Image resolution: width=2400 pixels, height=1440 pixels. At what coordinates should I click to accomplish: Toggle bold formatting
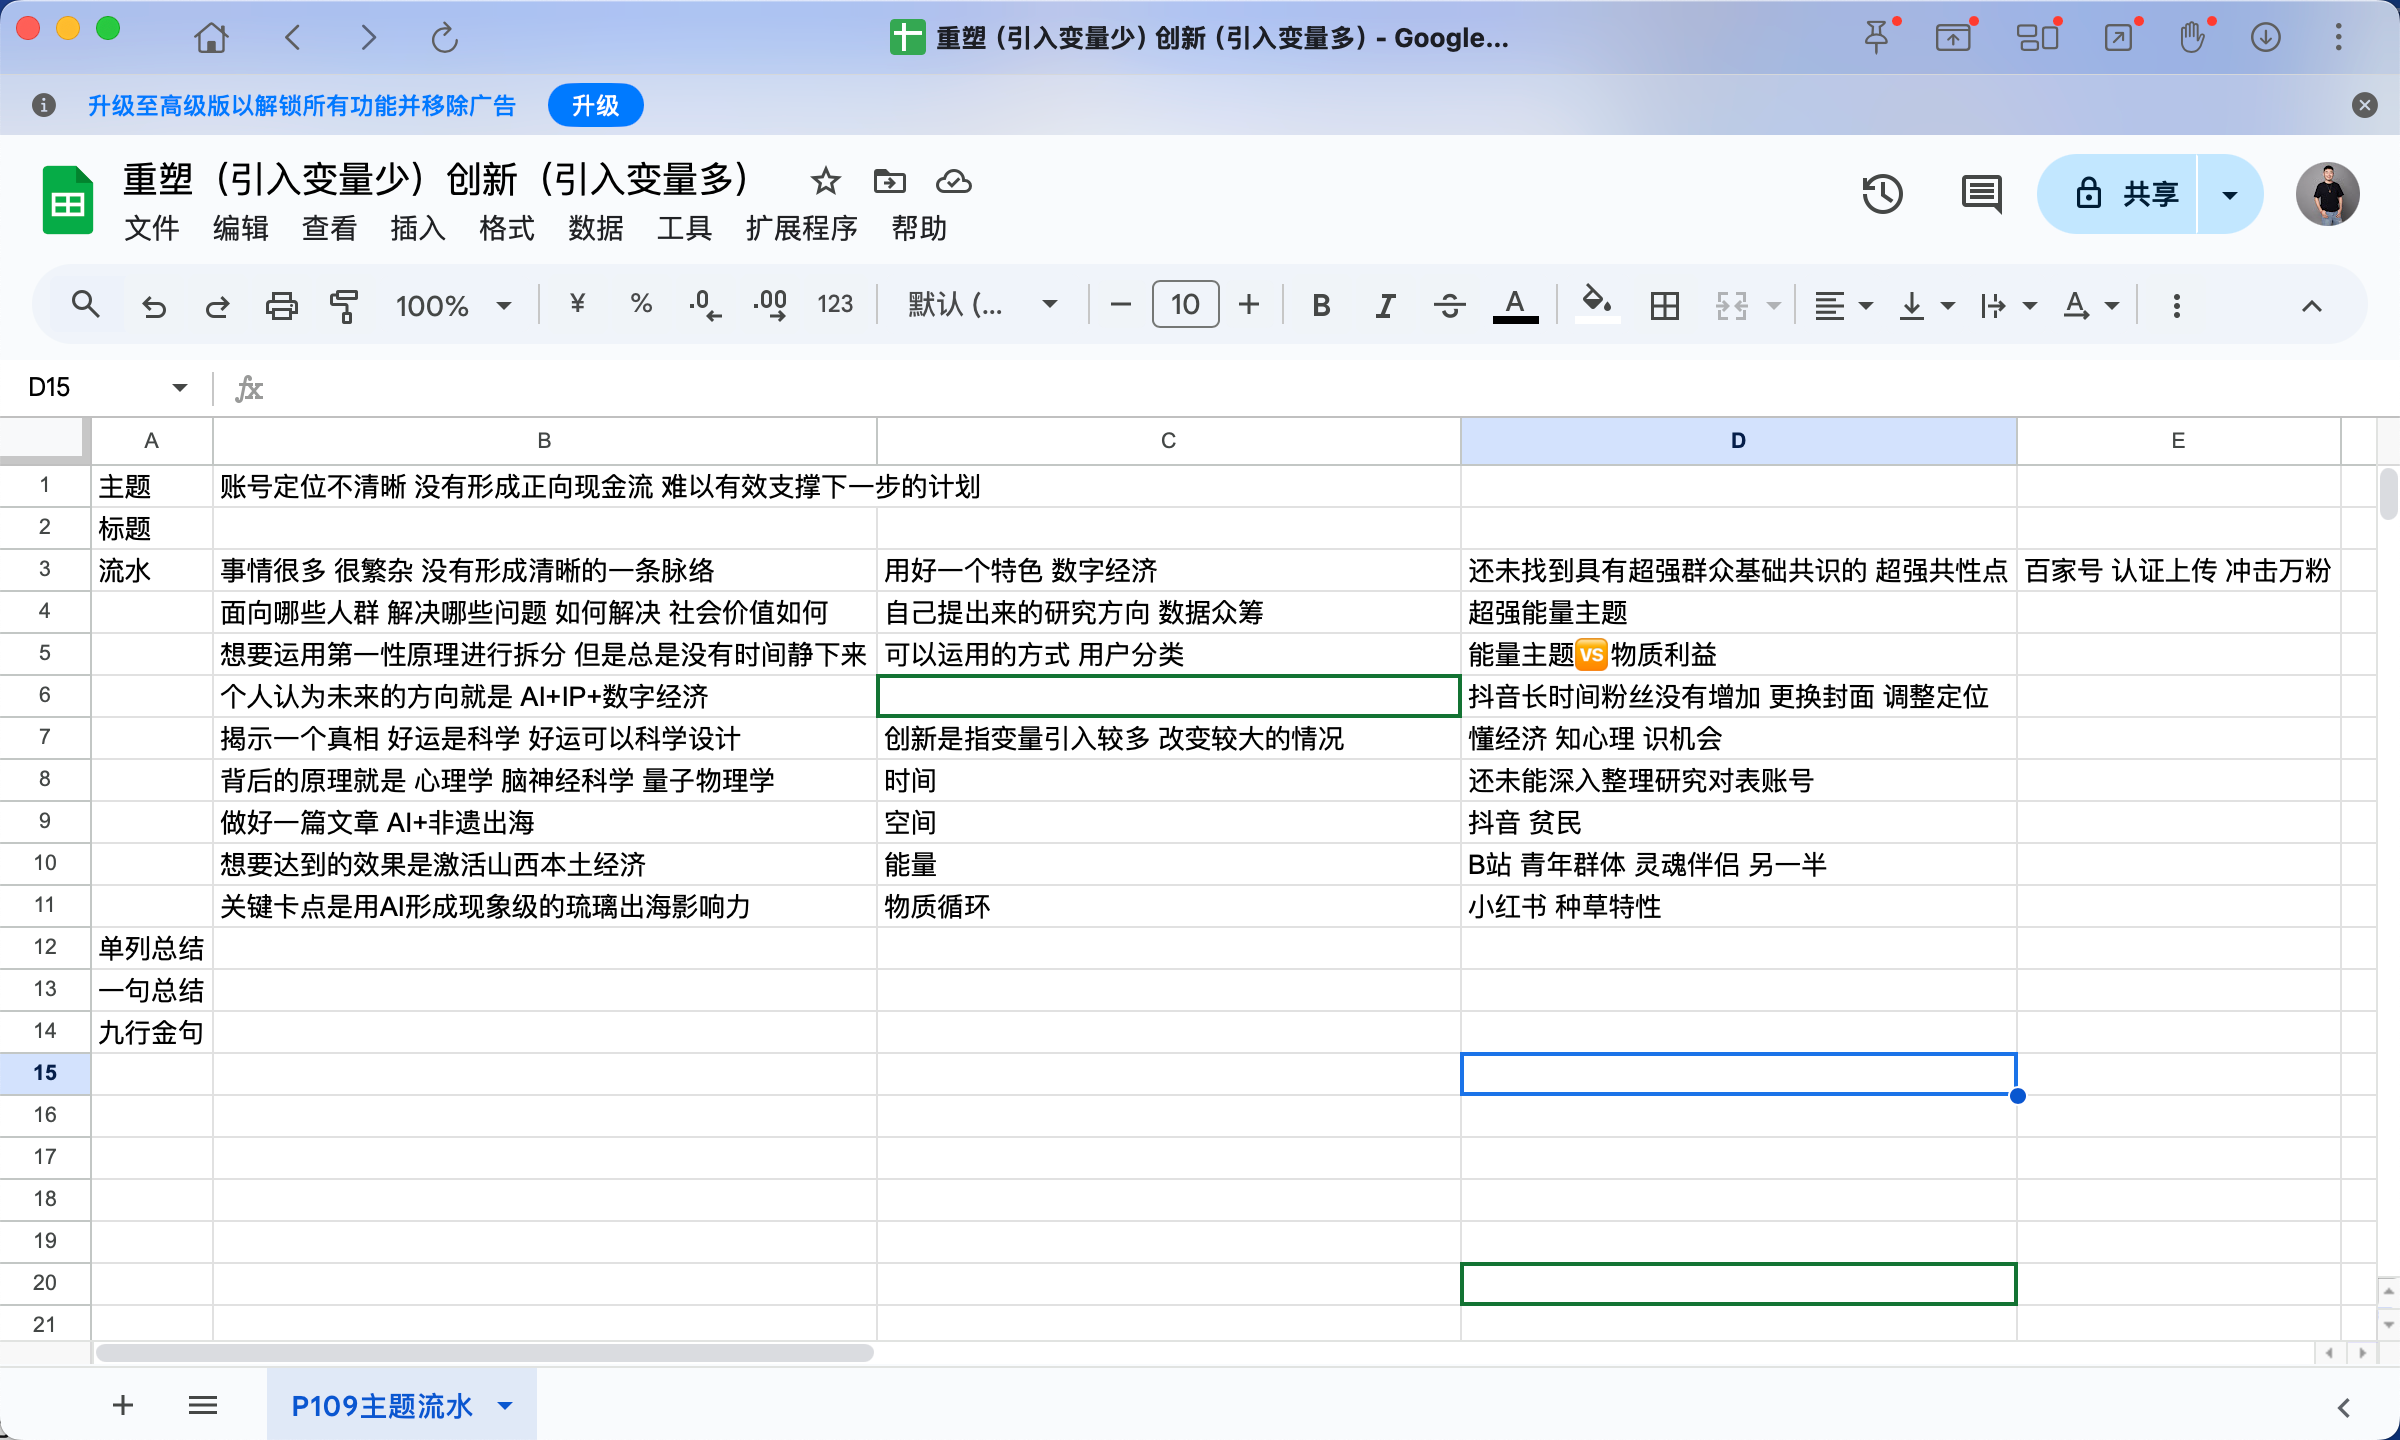[1321, 305]
